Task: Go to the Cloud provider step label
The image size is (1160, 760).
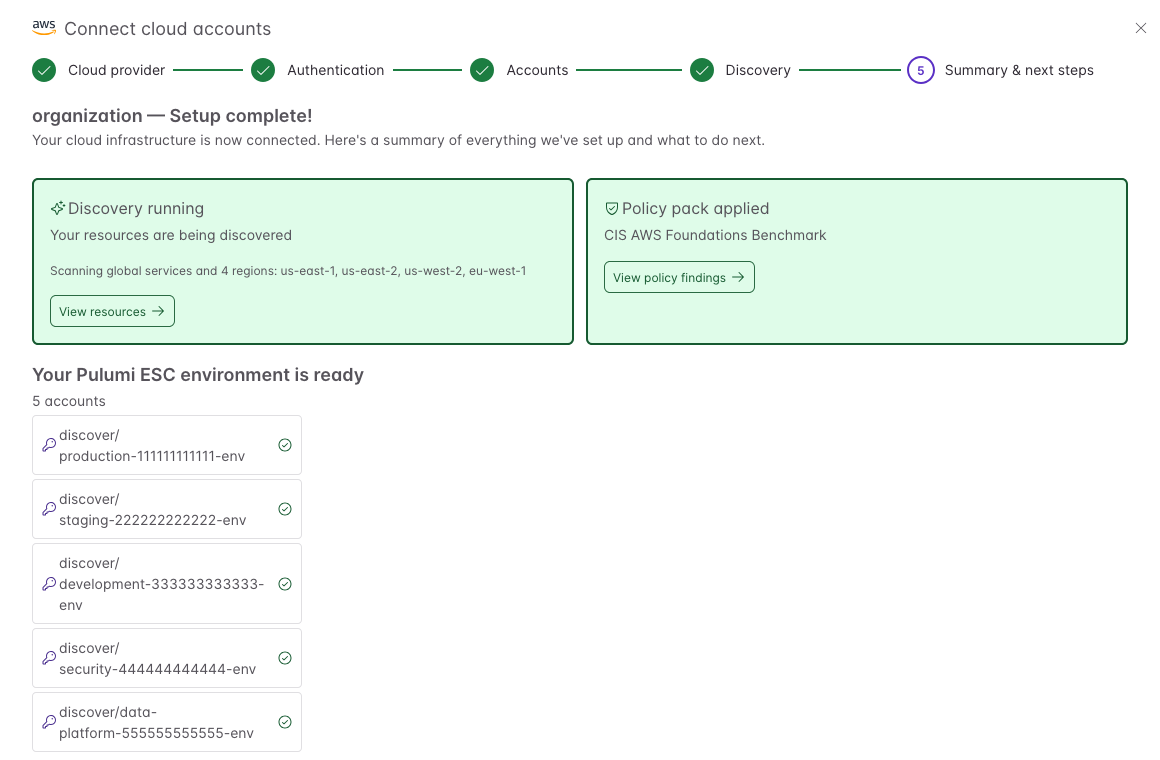Action: click(x=116, y=70)
